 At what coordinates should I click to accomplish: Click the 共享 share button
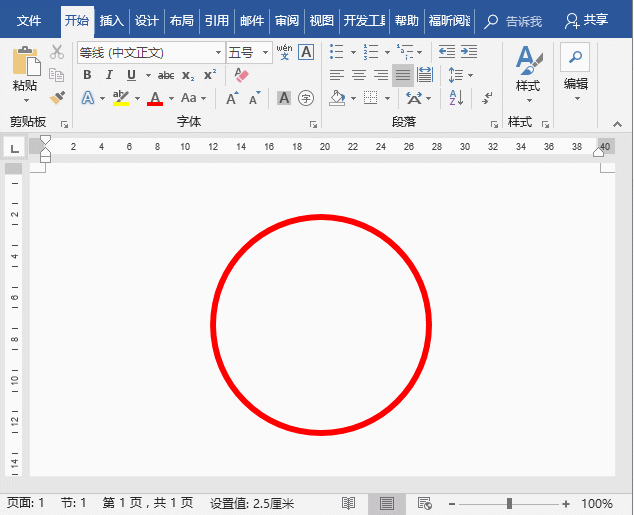[586, 20]
